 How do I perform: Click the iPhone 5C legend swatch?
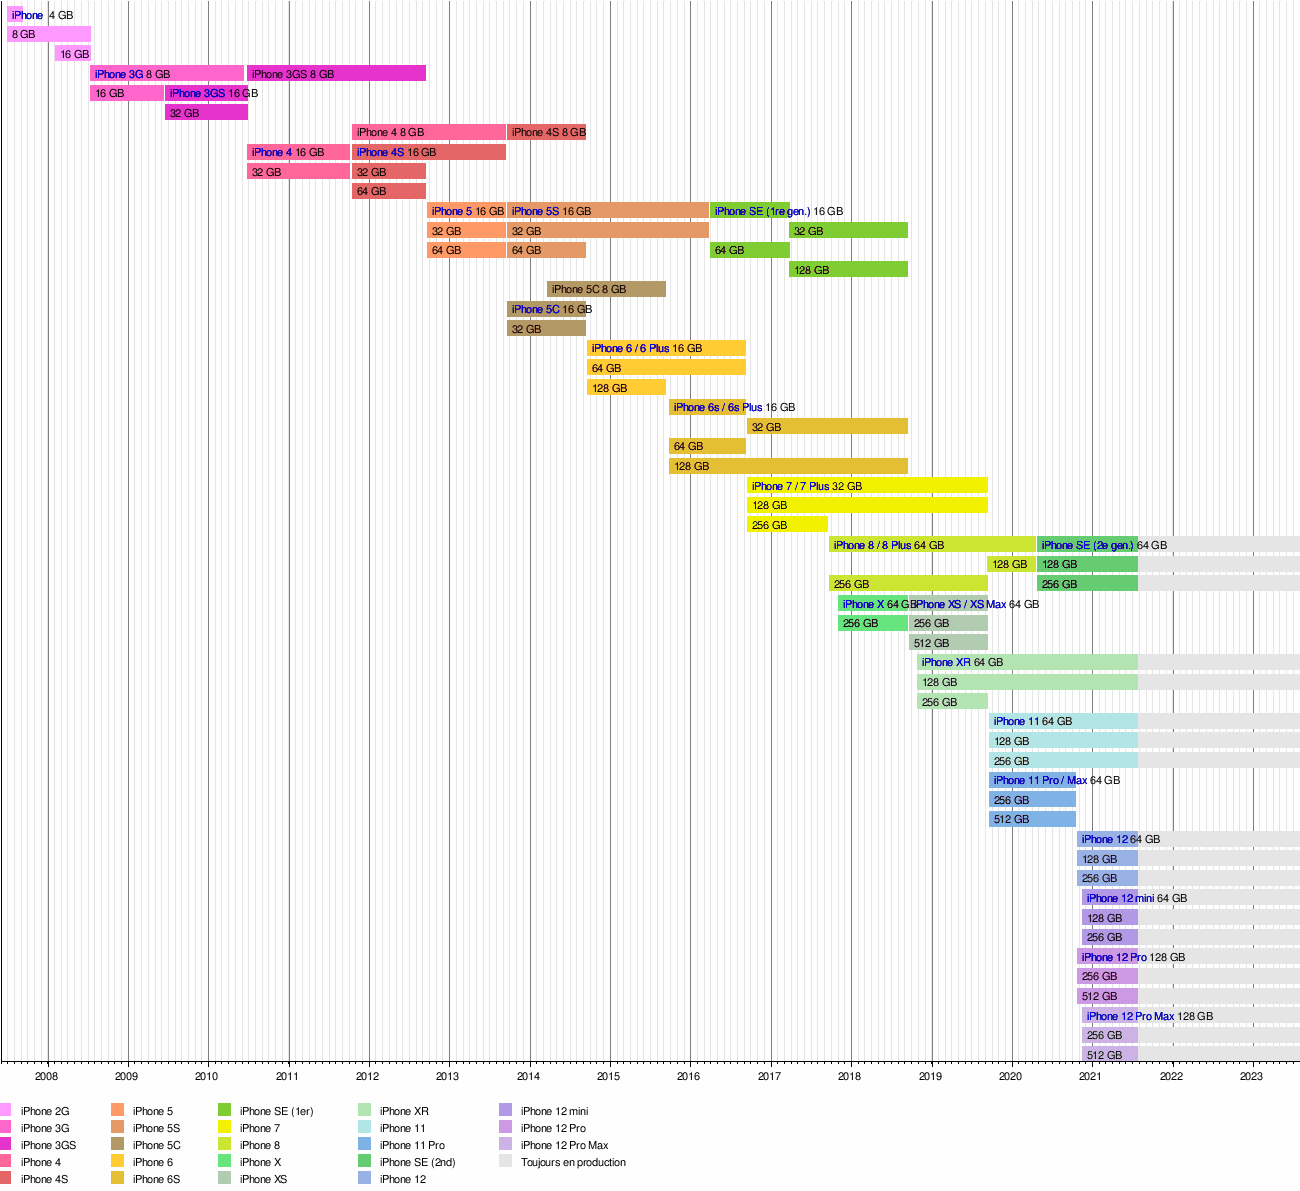tap(117, 1145)
